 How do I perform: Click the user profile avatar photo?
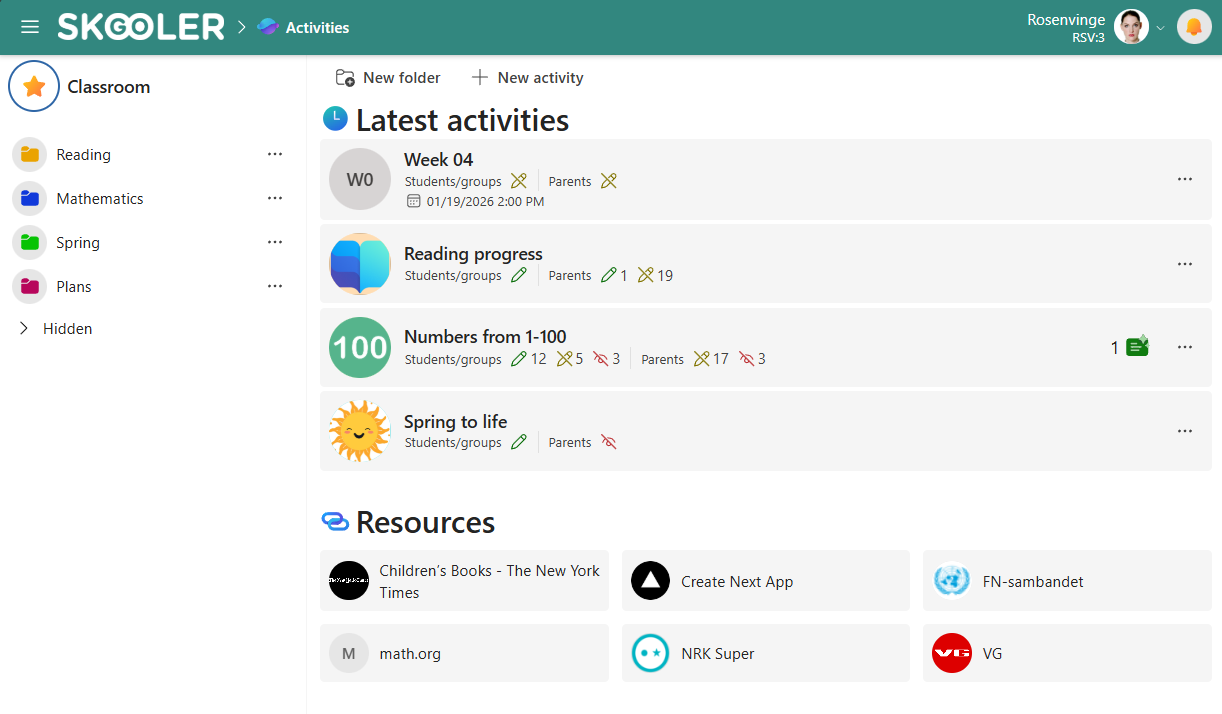(1131, 27)
